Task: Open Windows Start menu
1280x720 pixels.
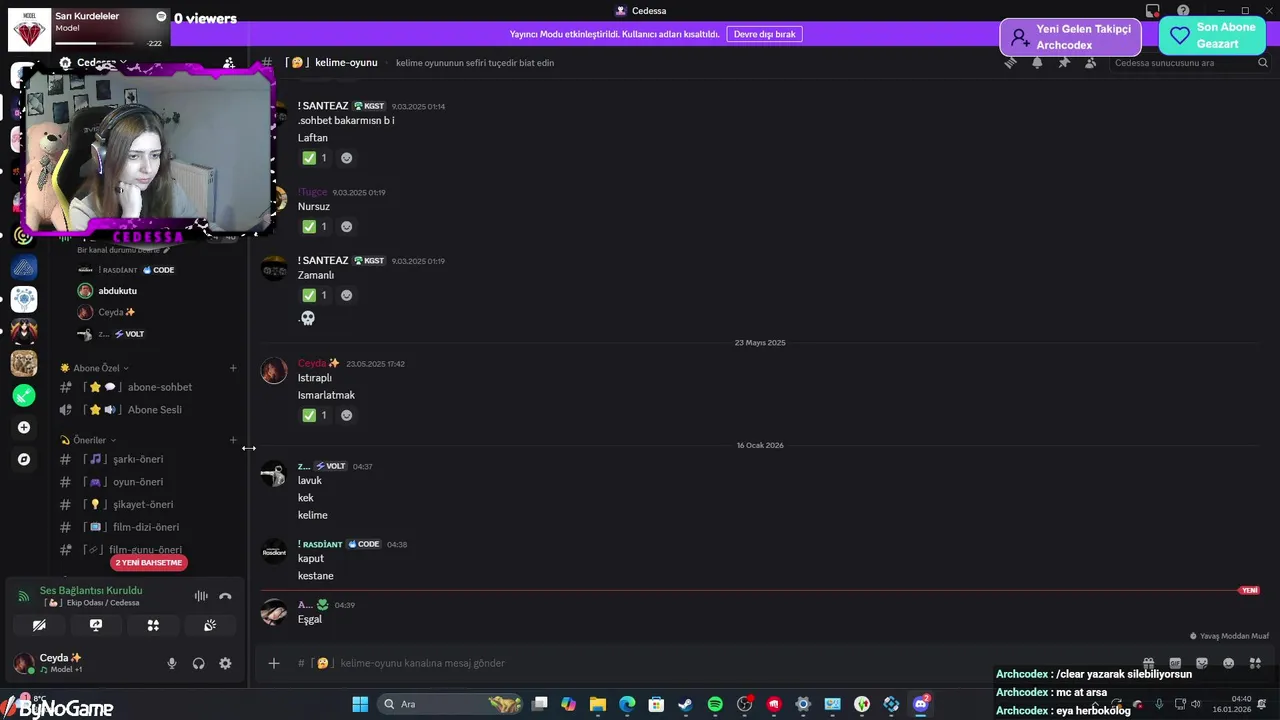Action: tap(360, 704)
